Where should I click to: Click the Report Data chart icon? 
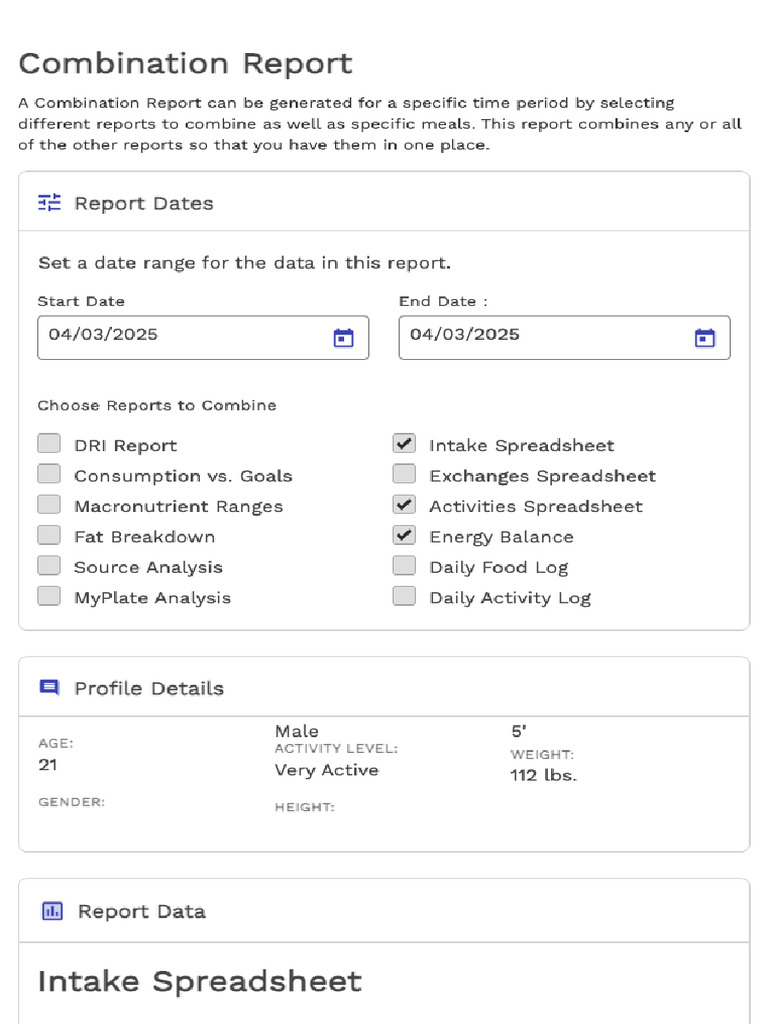click(52, 910)
